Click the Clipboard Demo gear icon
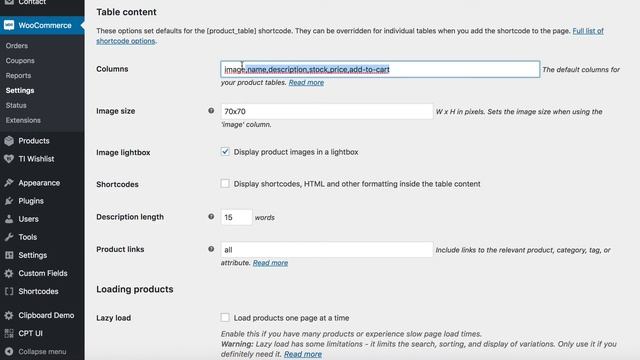Viewport: 640px width, 360px height. 9,315
